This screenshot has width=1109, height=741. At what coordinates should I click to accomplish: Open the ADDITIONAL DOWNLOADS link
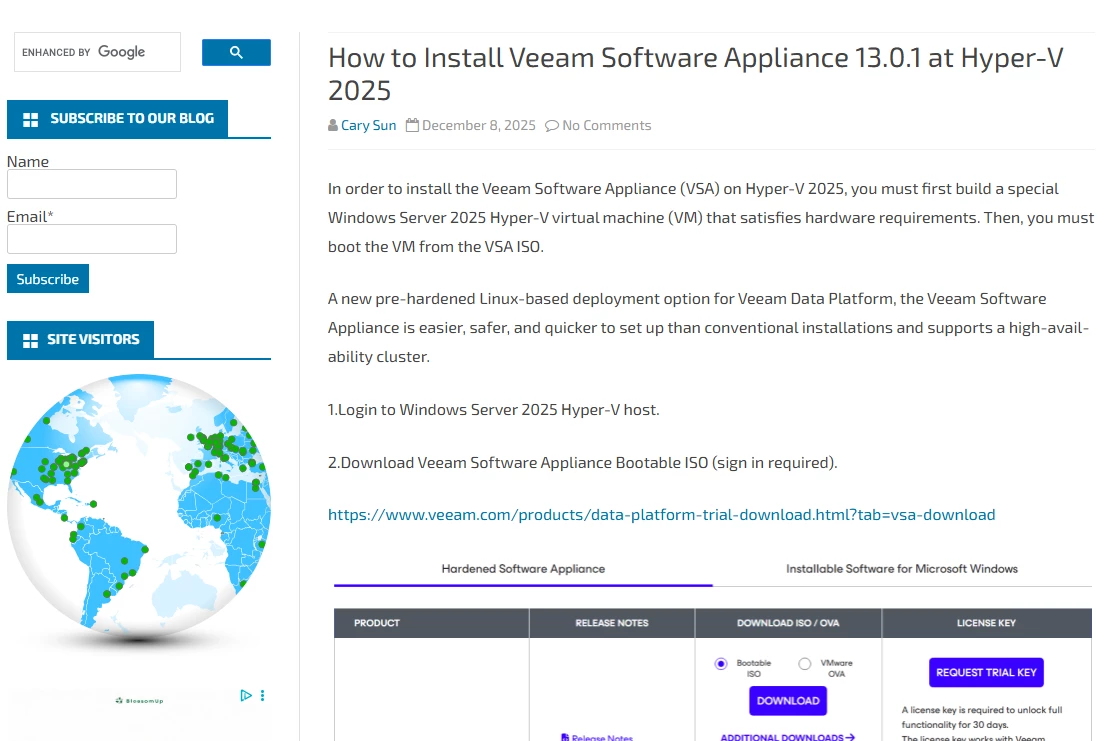coord(788,737)
